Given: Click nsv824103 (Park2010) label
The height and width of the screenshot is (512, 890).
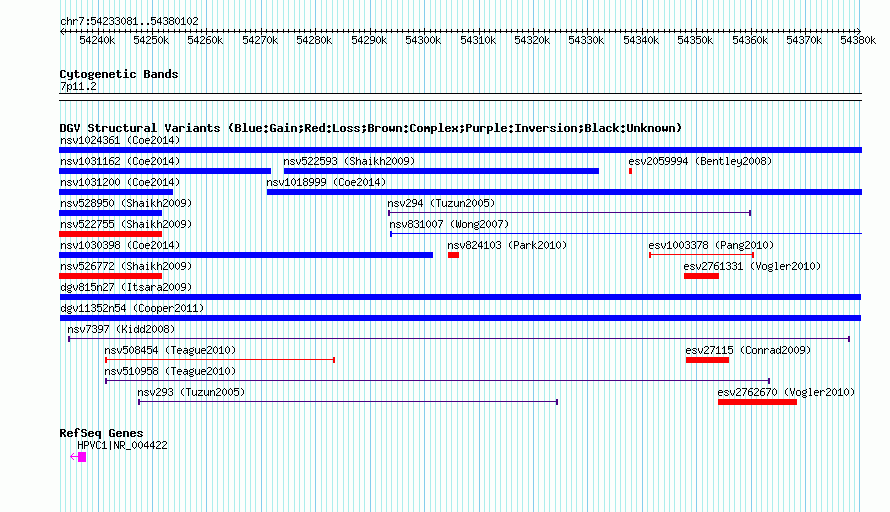Looking at the screenshot, I should point(507,245).
